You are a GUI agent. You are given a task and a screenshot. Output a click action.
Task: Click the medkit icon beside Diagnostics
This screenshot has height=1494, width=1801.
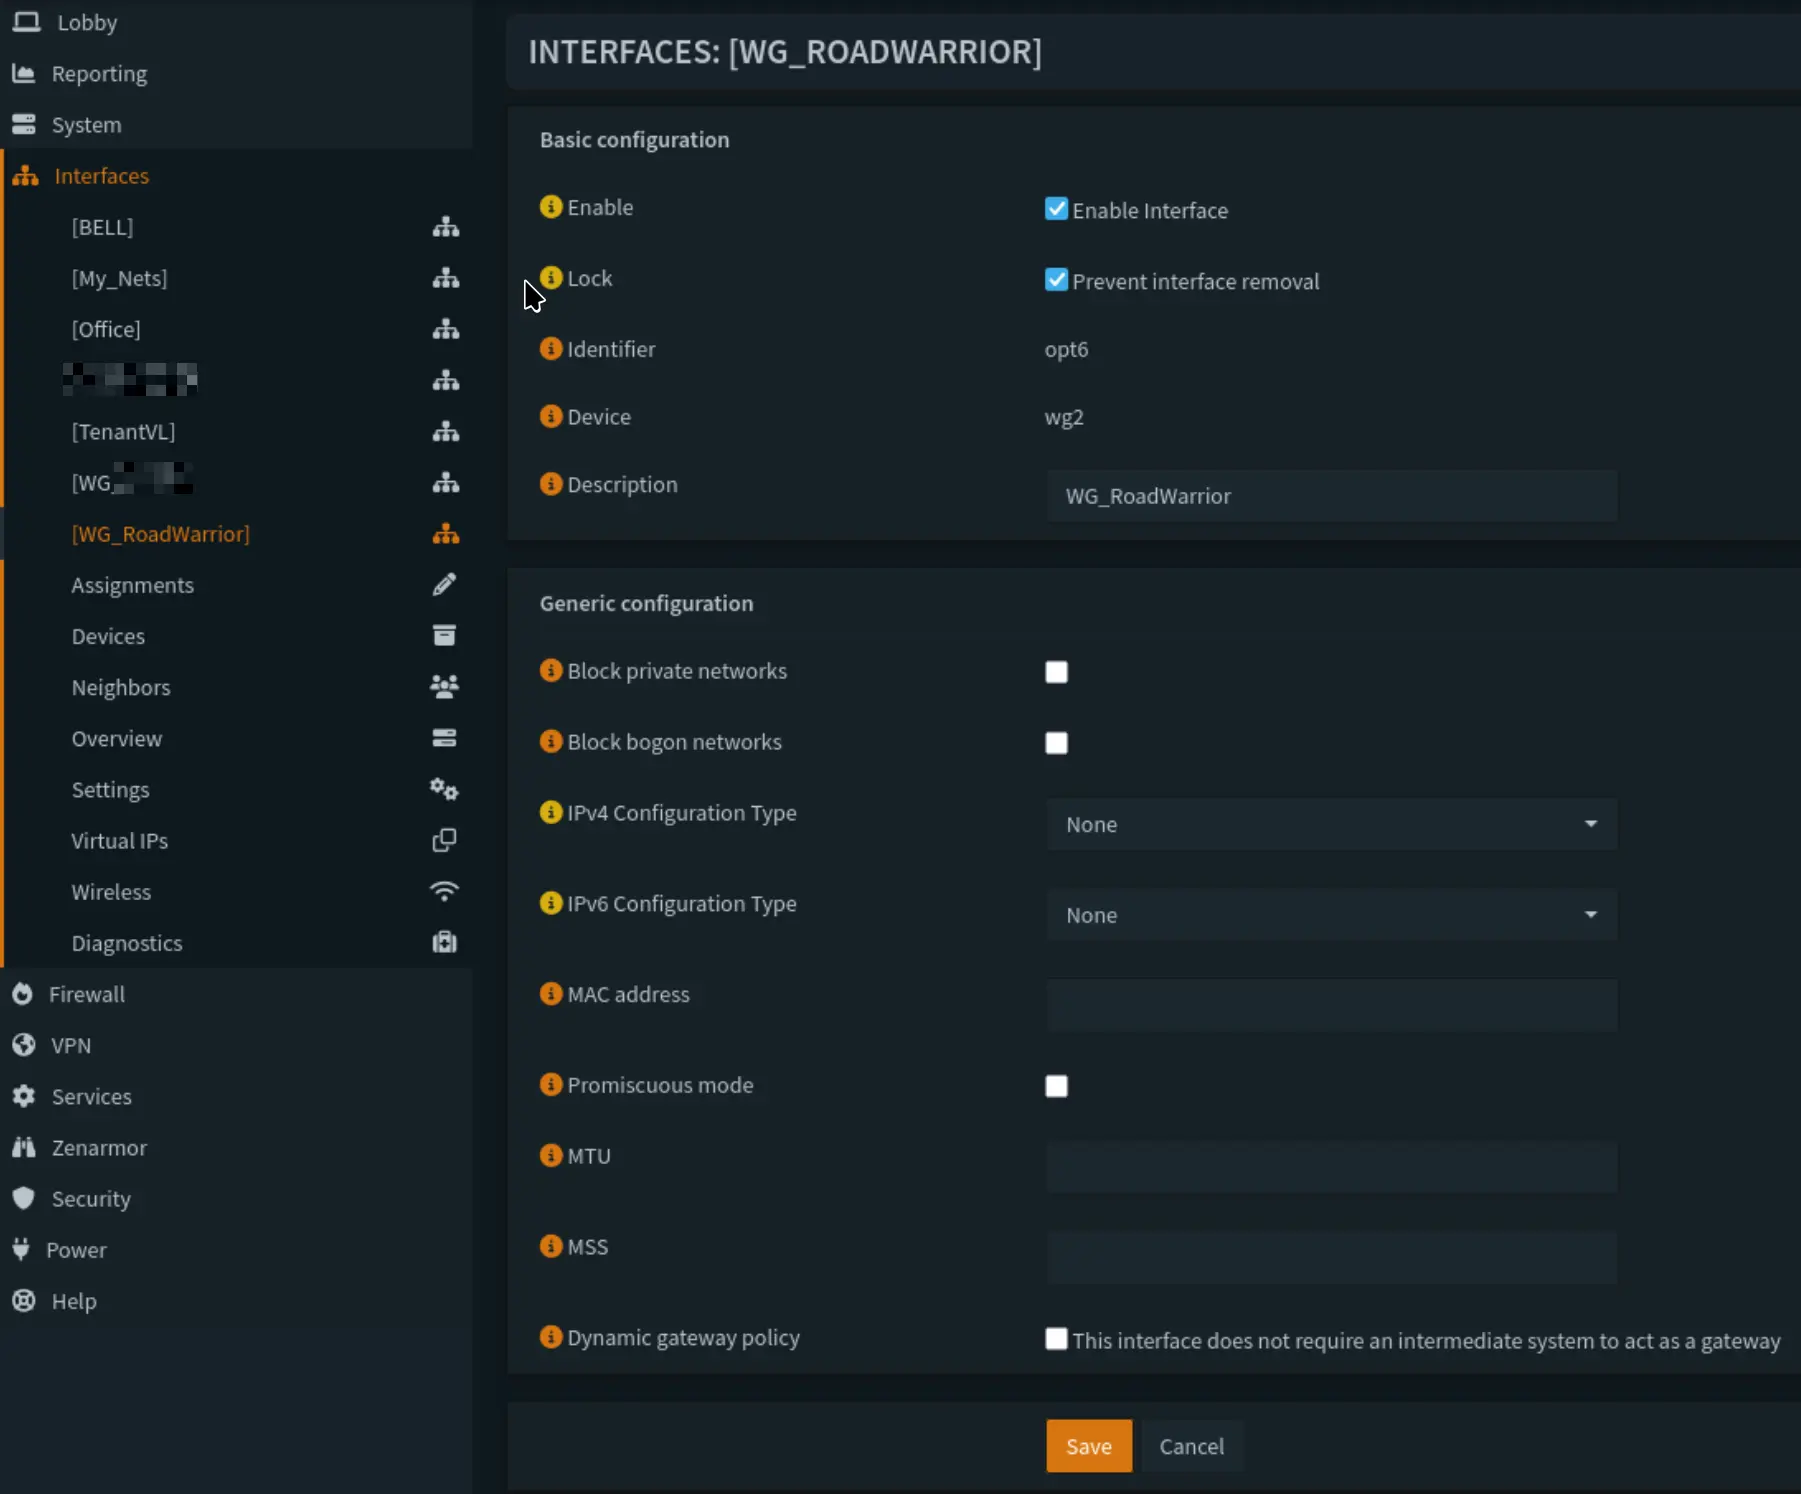click(445, 942)
